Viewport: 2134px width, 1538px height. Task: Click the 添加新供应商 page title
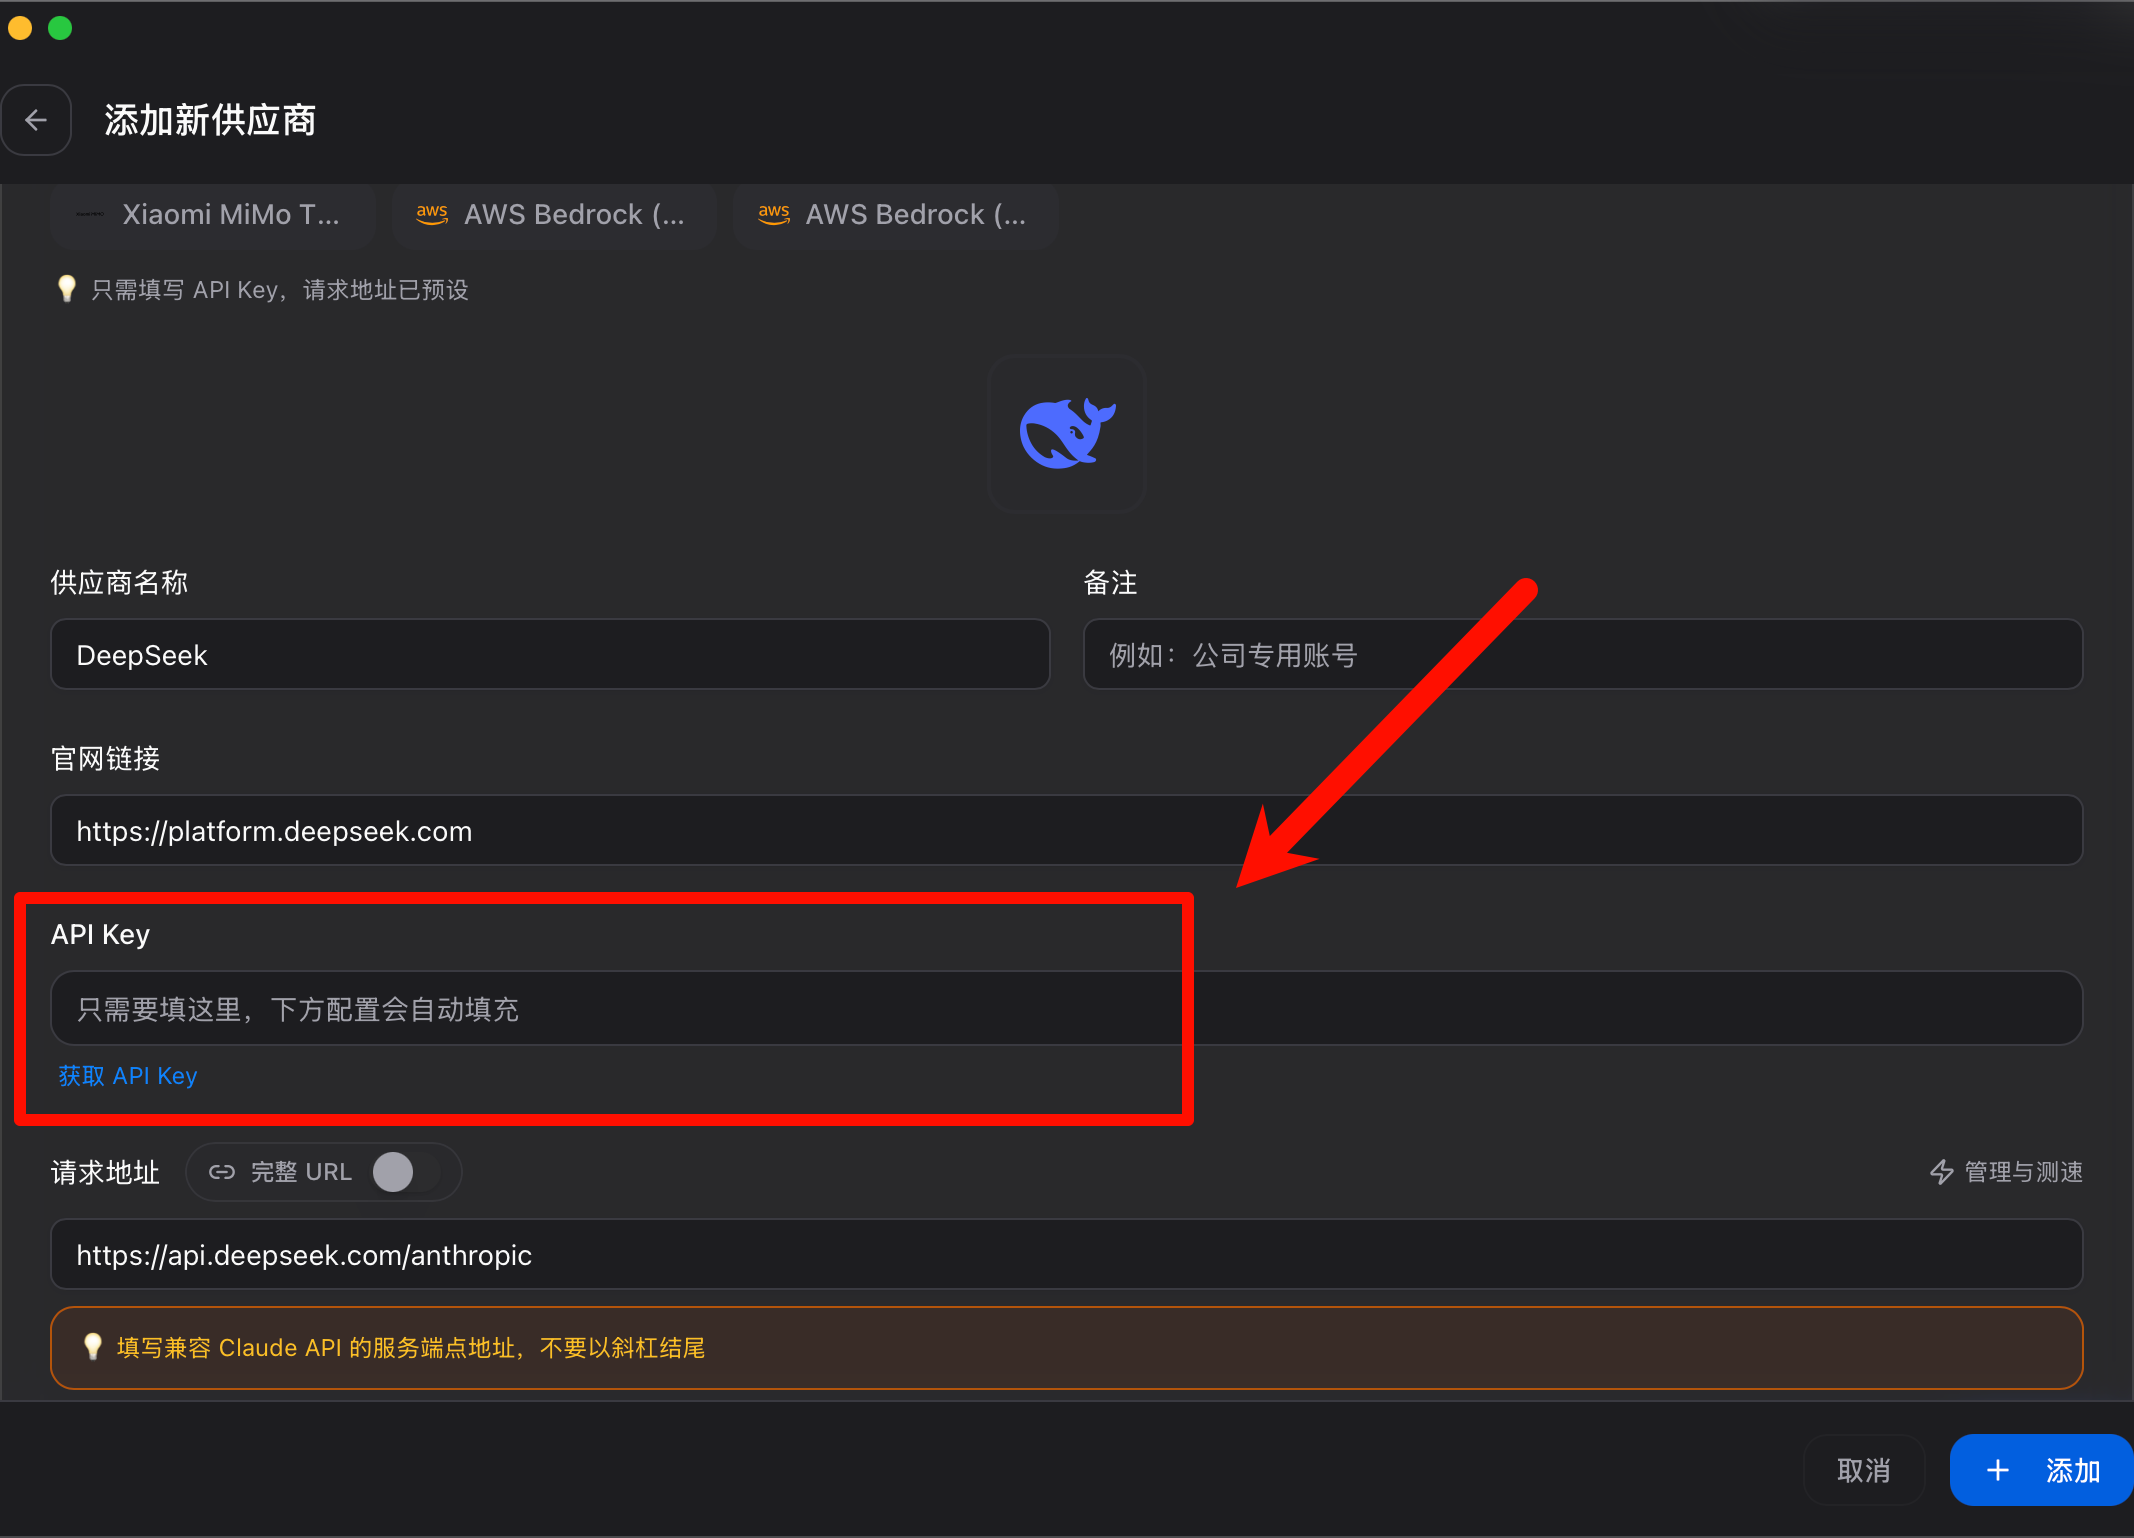point(210,120)
